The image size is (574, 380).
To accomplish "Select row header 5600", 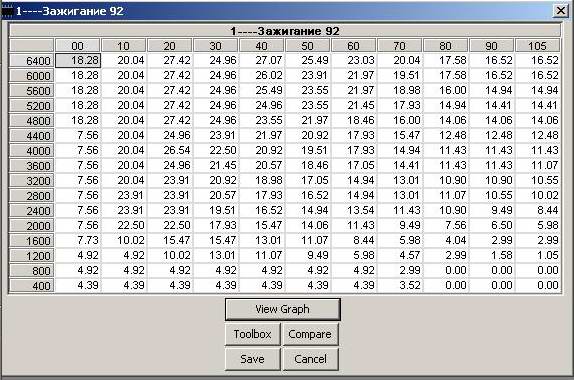I will click(x=32, y=90).
